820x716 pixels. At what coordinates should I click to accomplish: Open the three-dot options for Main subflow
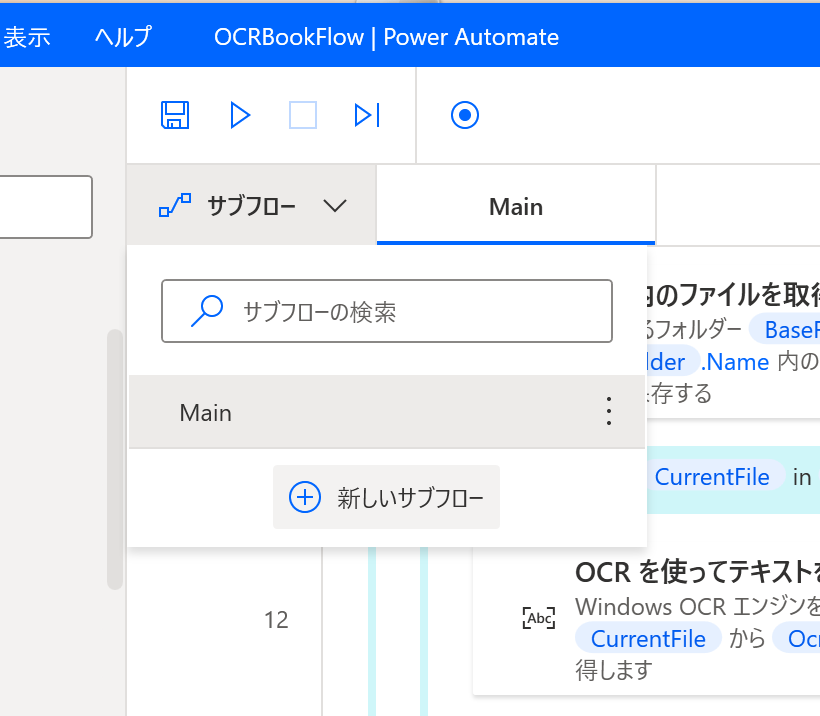[x=608, y=411]
